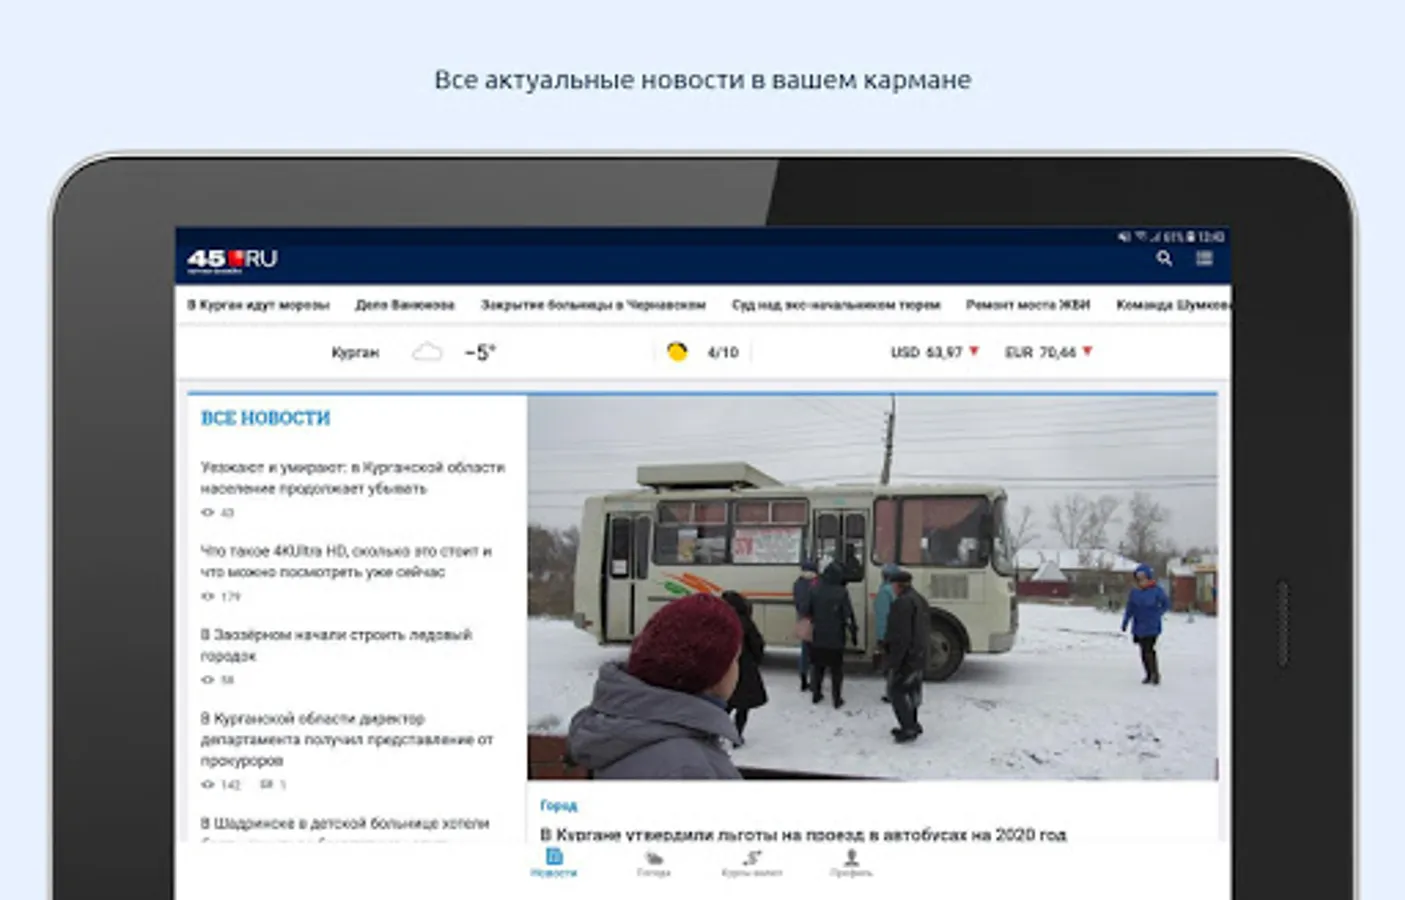Tap the views eye icon showing 179
1405x900 pixels.
click(x=207, y=596)
